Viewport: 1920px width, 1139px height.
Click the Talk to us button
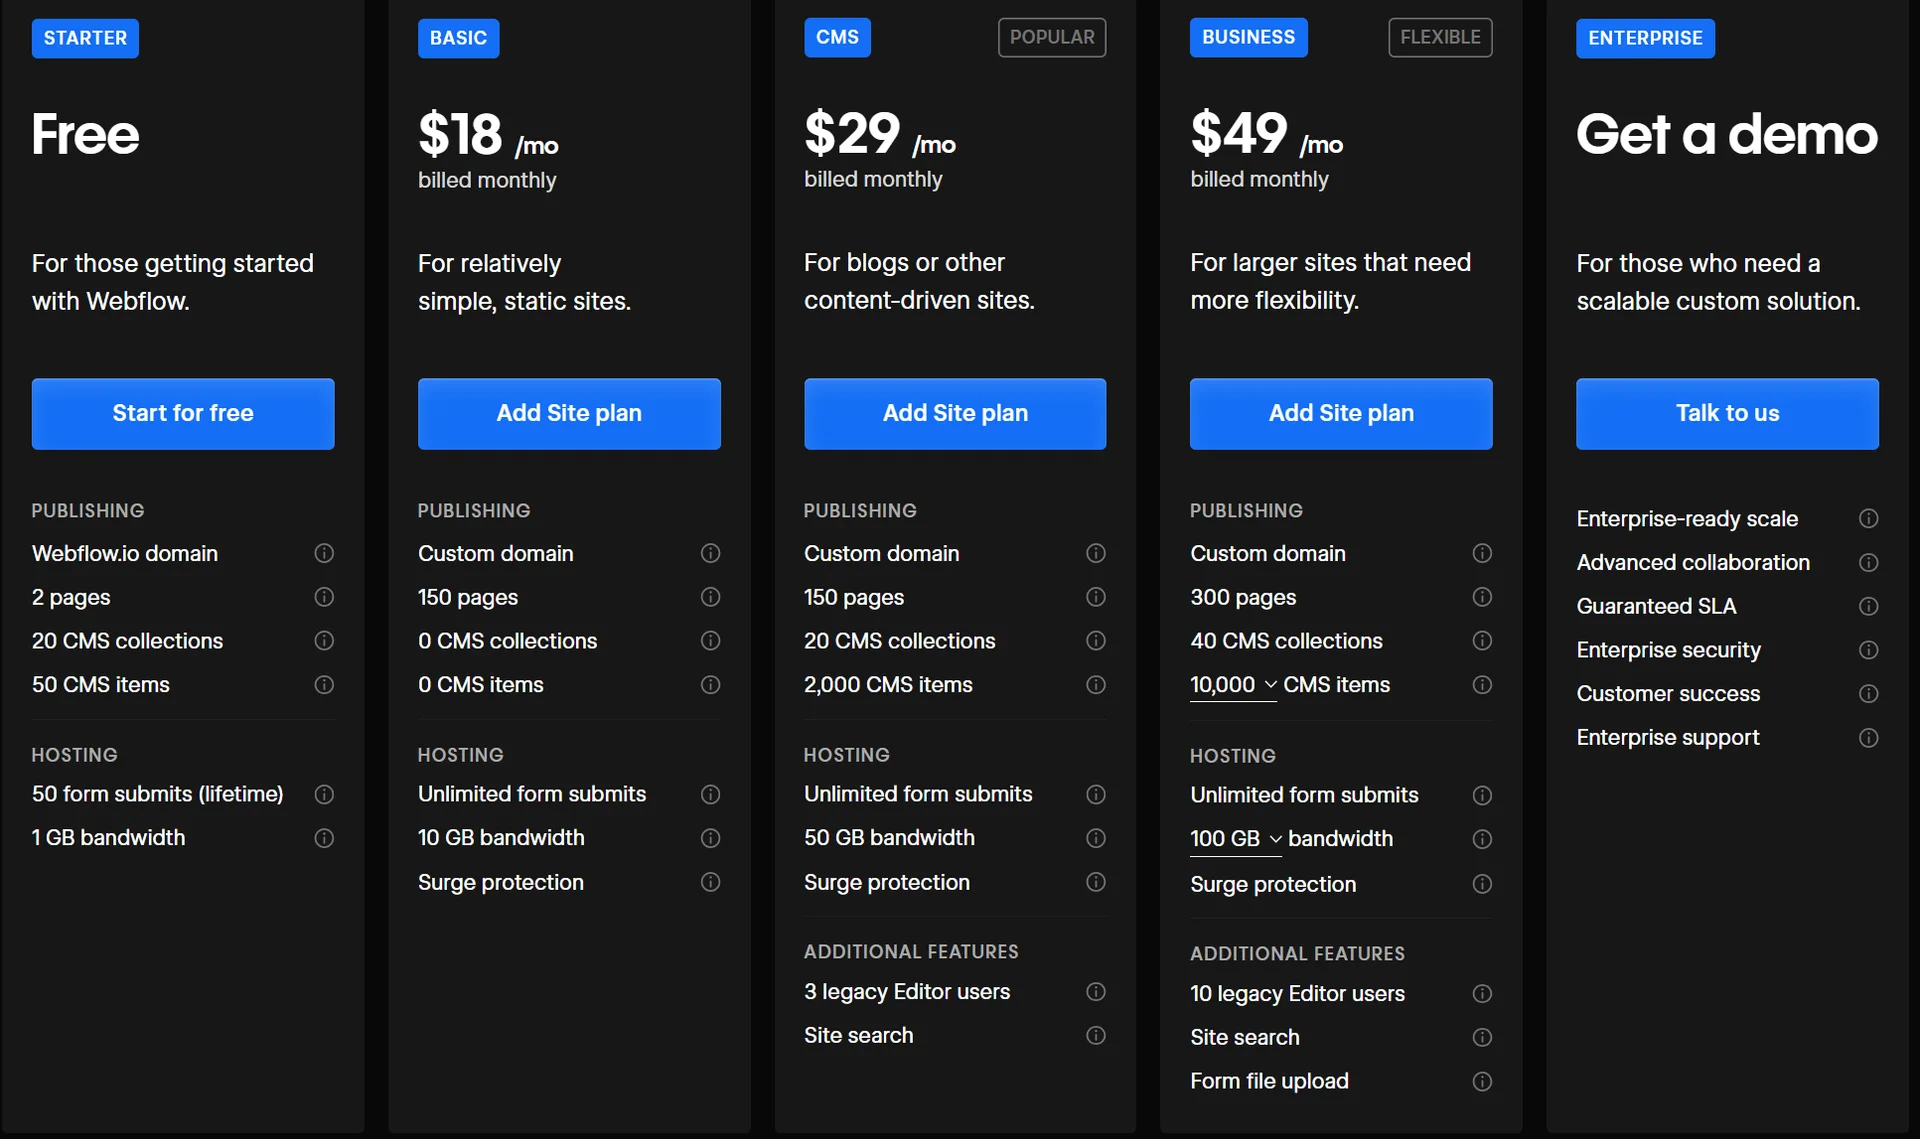coord(1727,413)
